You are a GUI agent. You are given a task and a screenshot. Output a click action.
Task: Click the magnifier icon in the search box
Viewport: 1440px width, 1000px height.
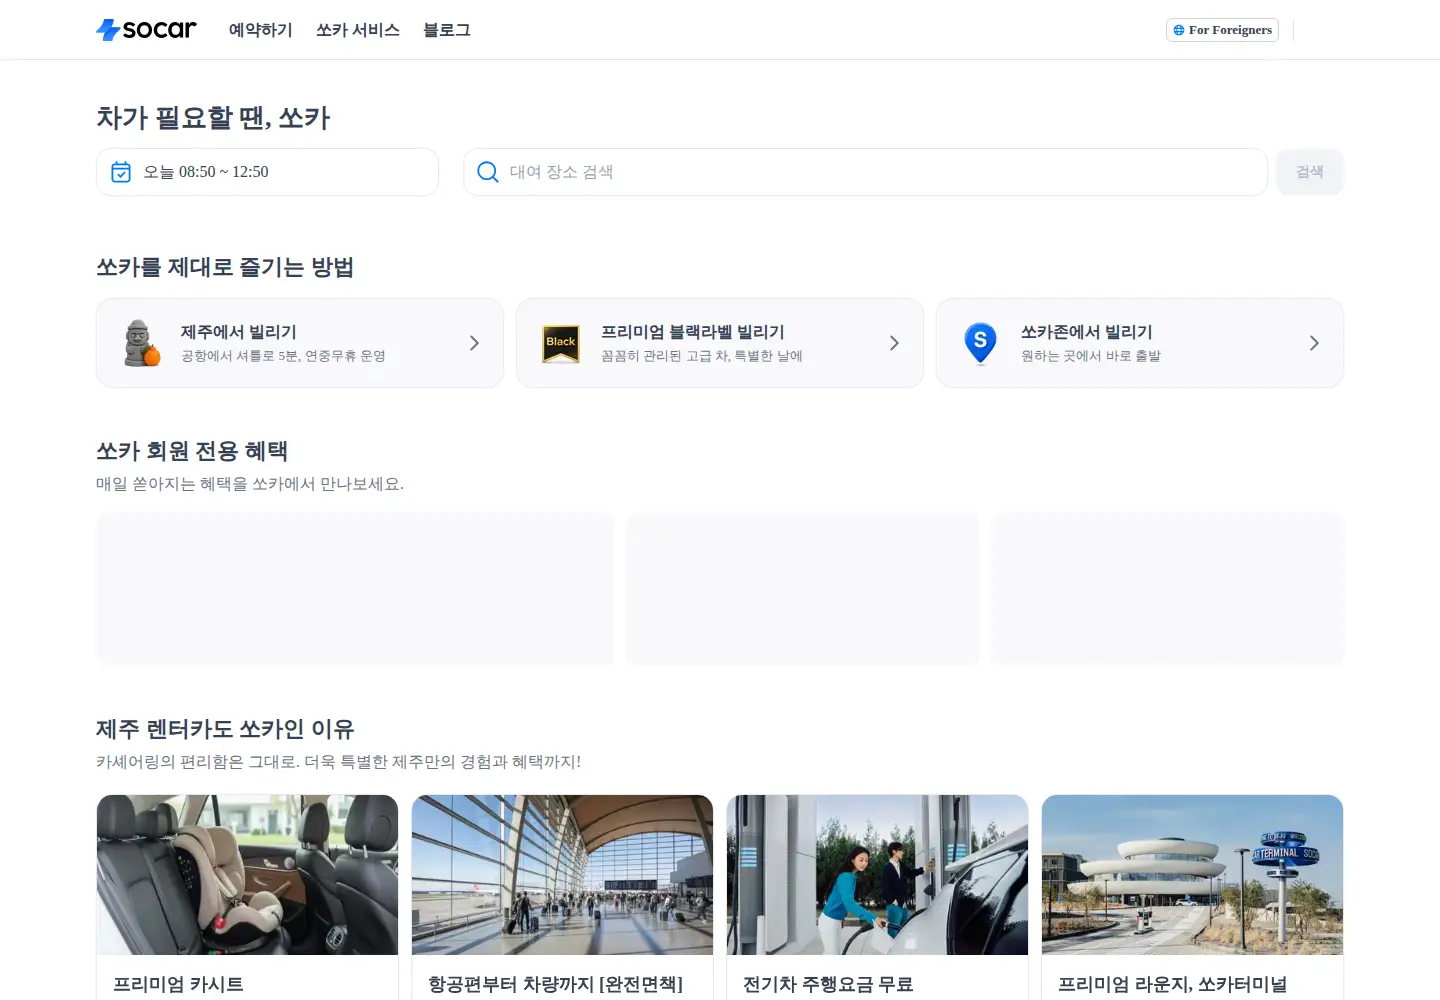(x=488, y=172)
